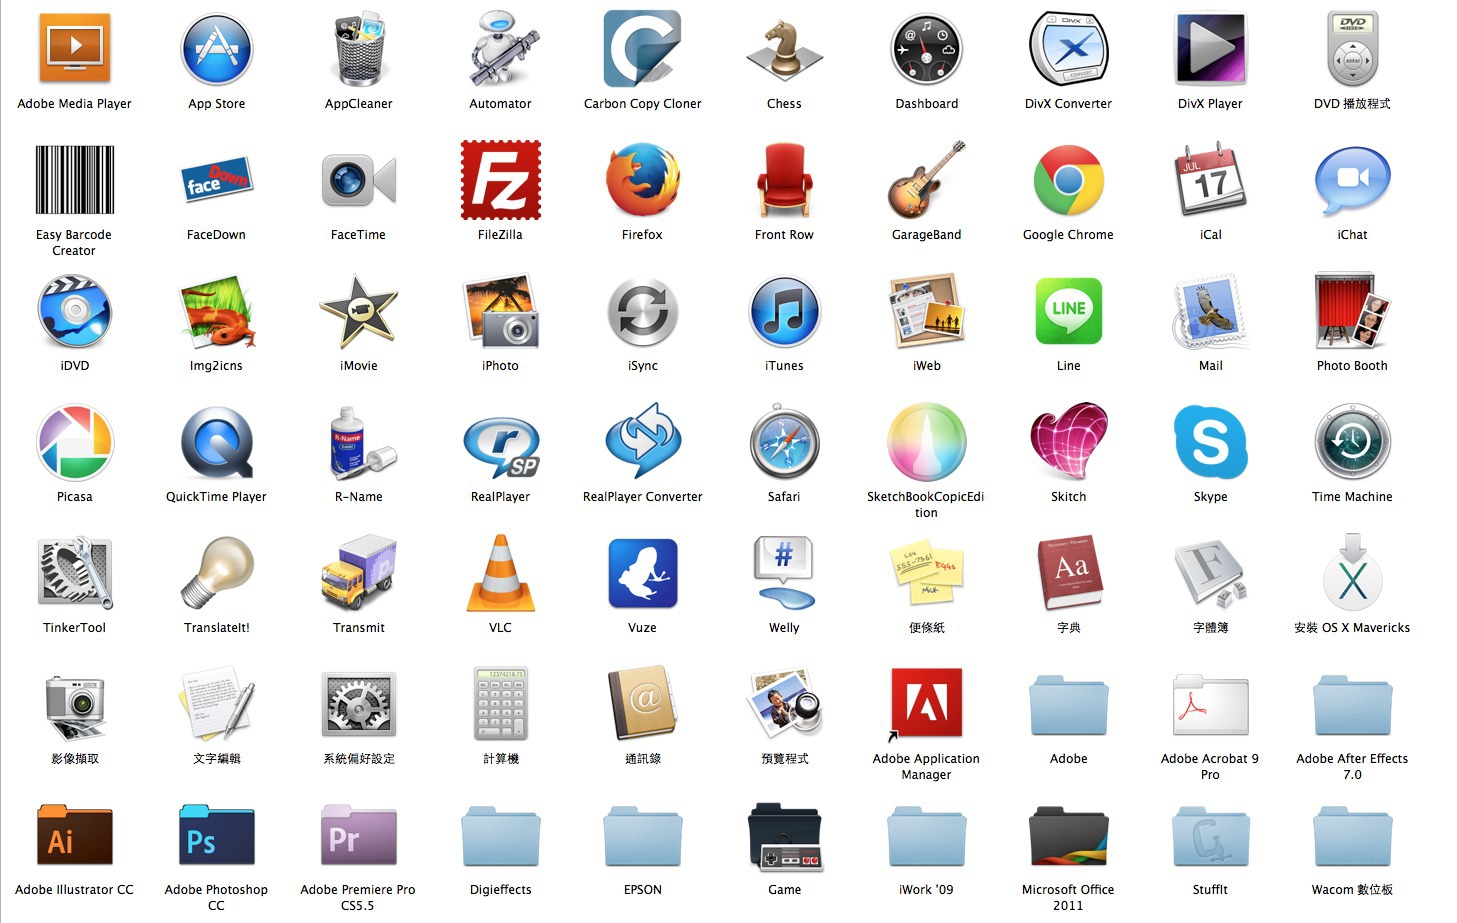This screenshot has height=923, width=1457.
Task: Open the DVD 播放程式 remote icon
Action: pyautogui.click(x=1353, y=49)
